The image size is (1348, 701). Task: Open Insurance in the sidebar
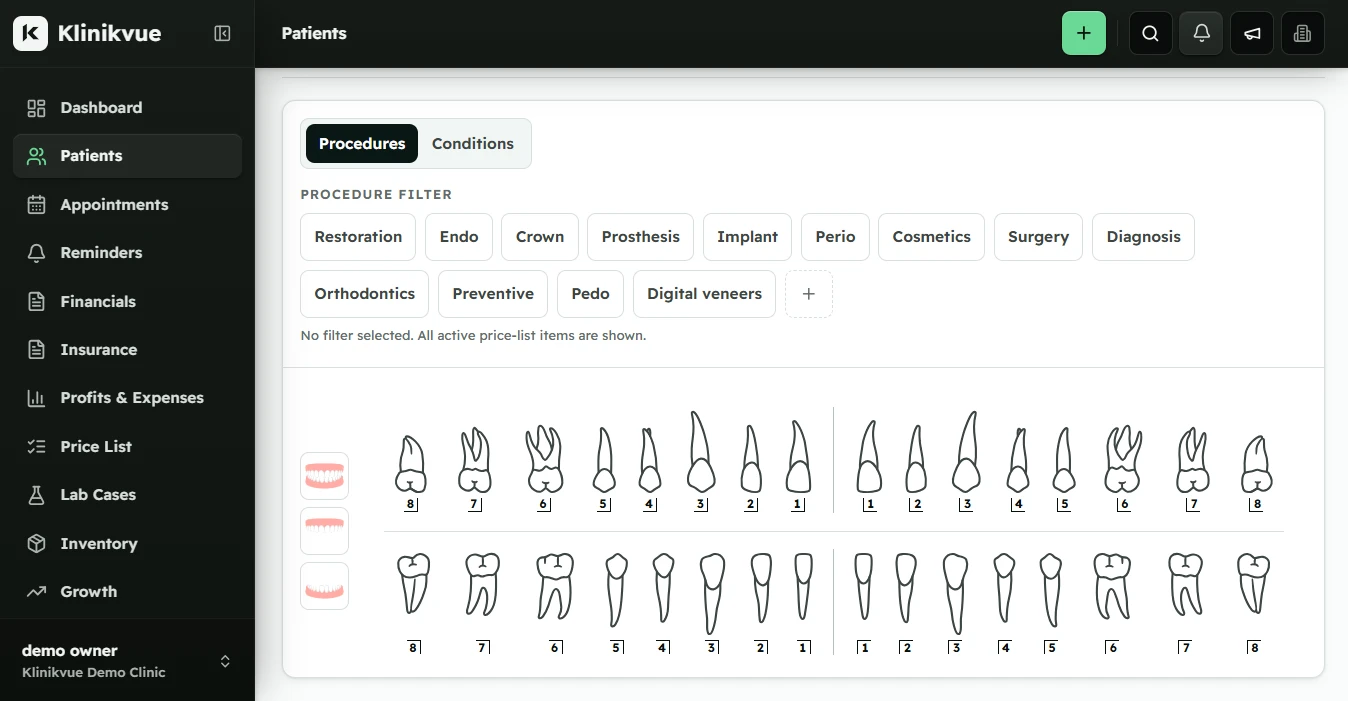pyautogui.click(x=127, y=350)
